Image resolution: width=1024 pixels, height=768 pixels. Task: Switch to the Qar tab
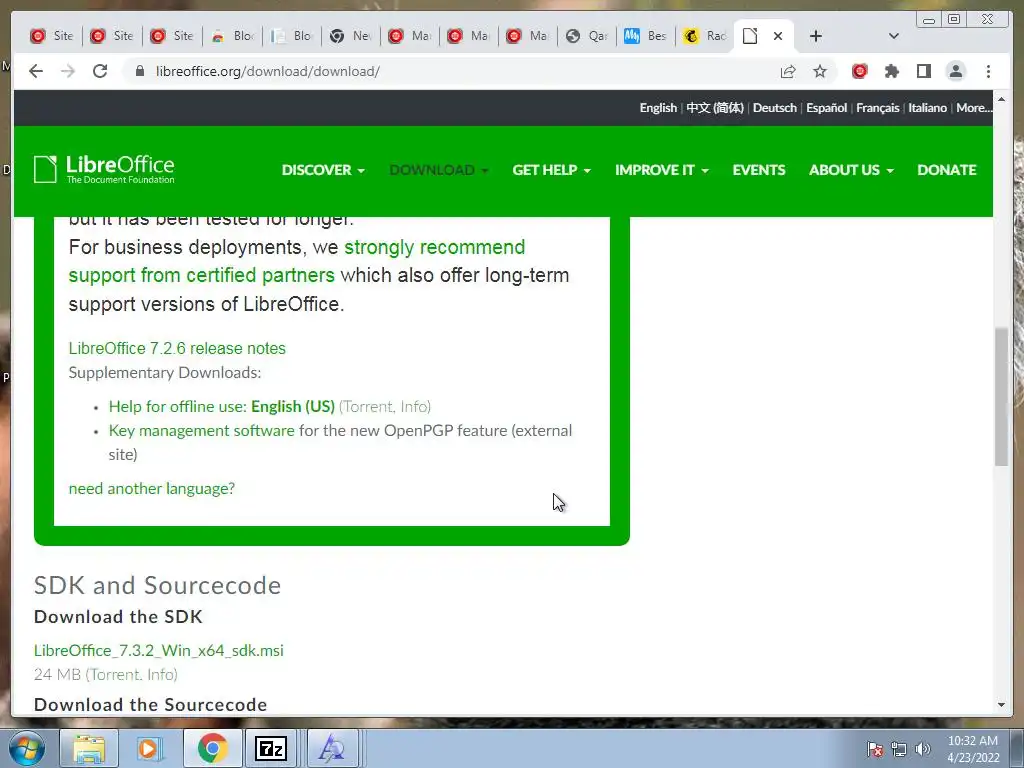[x=586, y=36]
